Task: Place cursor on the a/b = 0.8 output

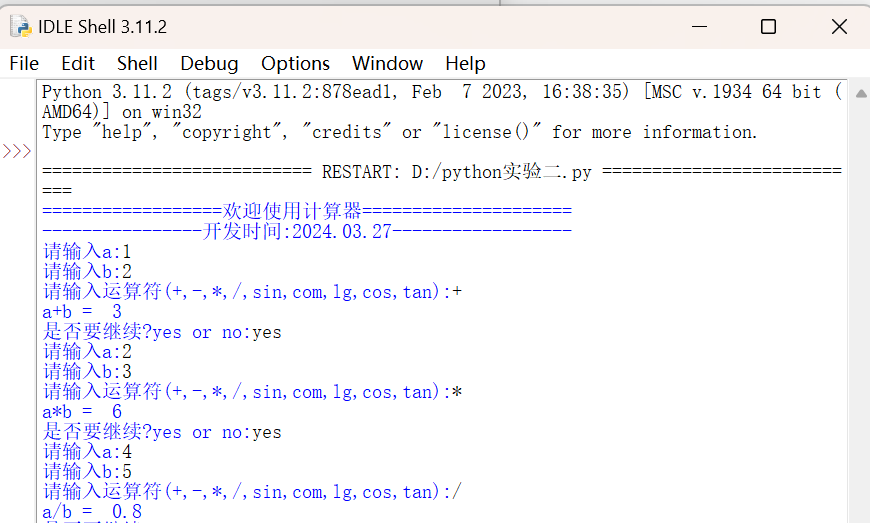Action: (92, 512)
